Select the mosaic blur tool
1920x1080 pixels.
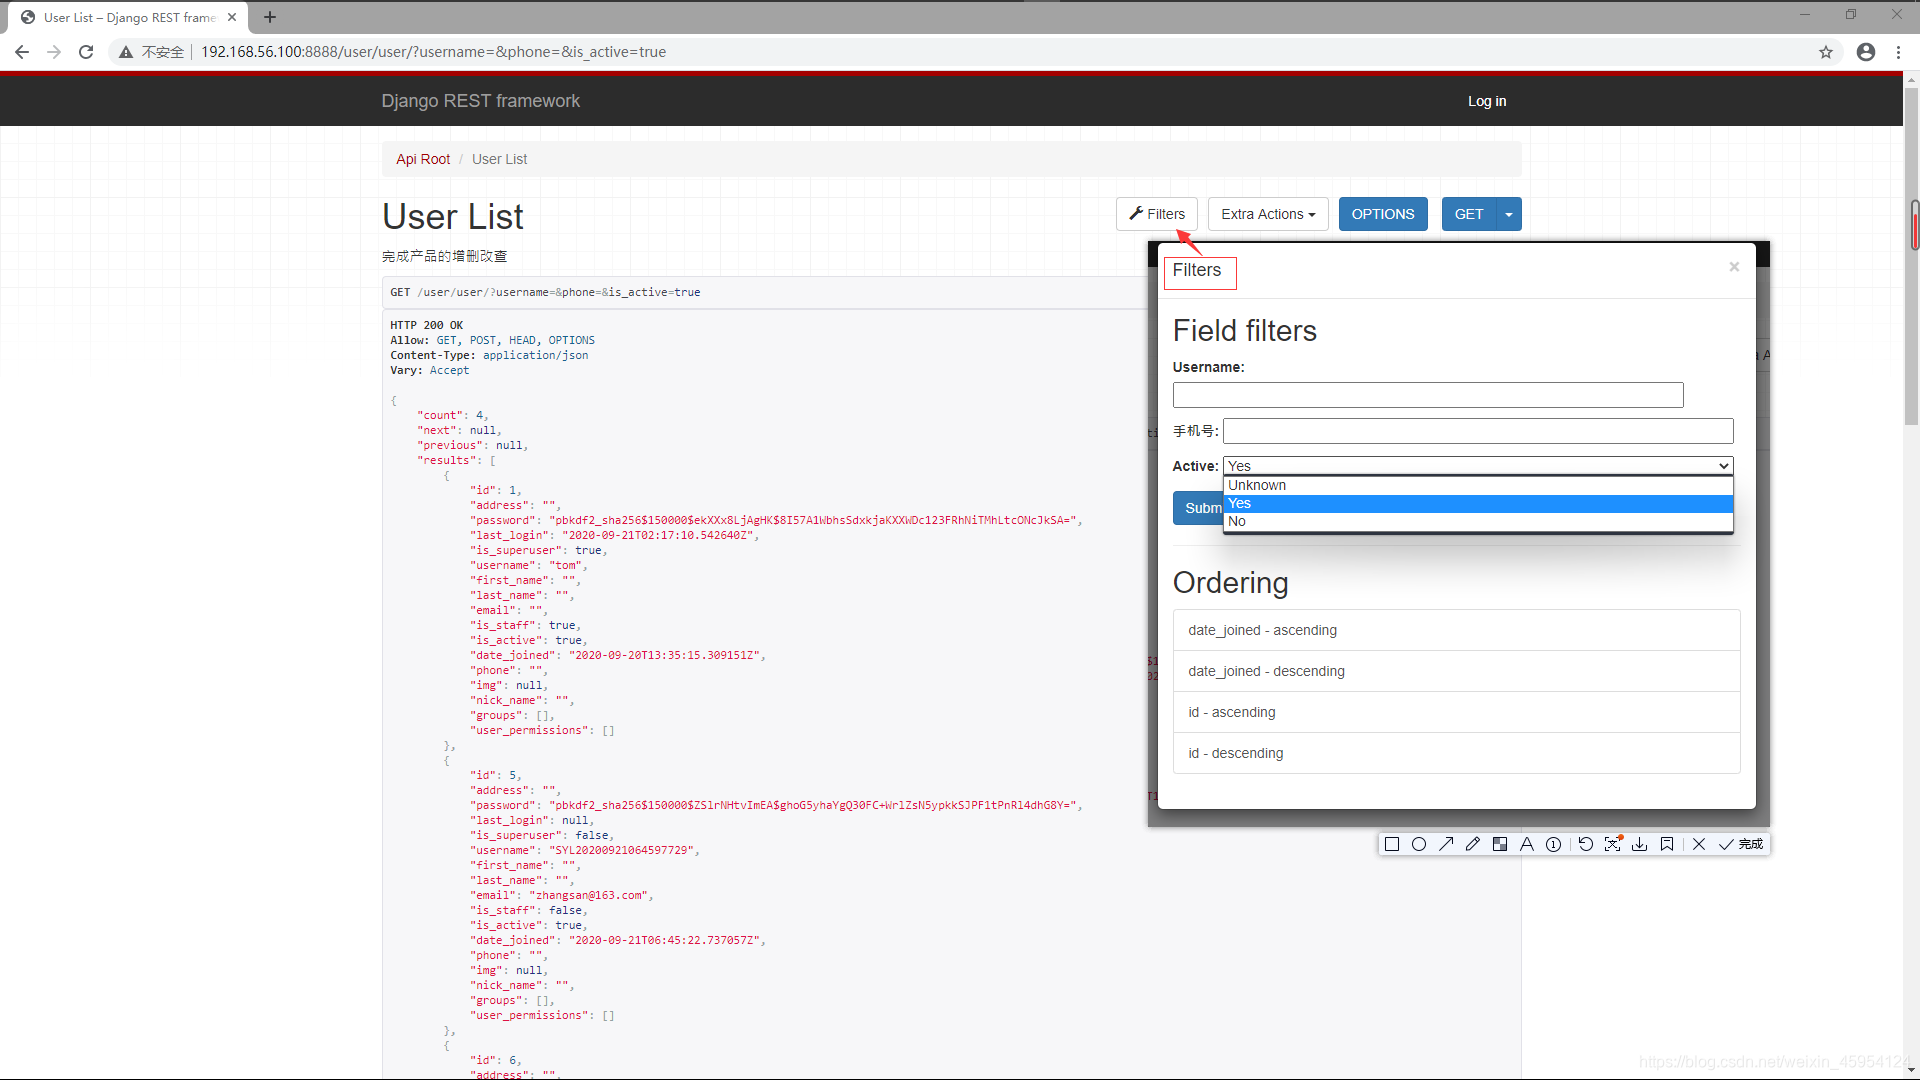tap(1500, 844)
